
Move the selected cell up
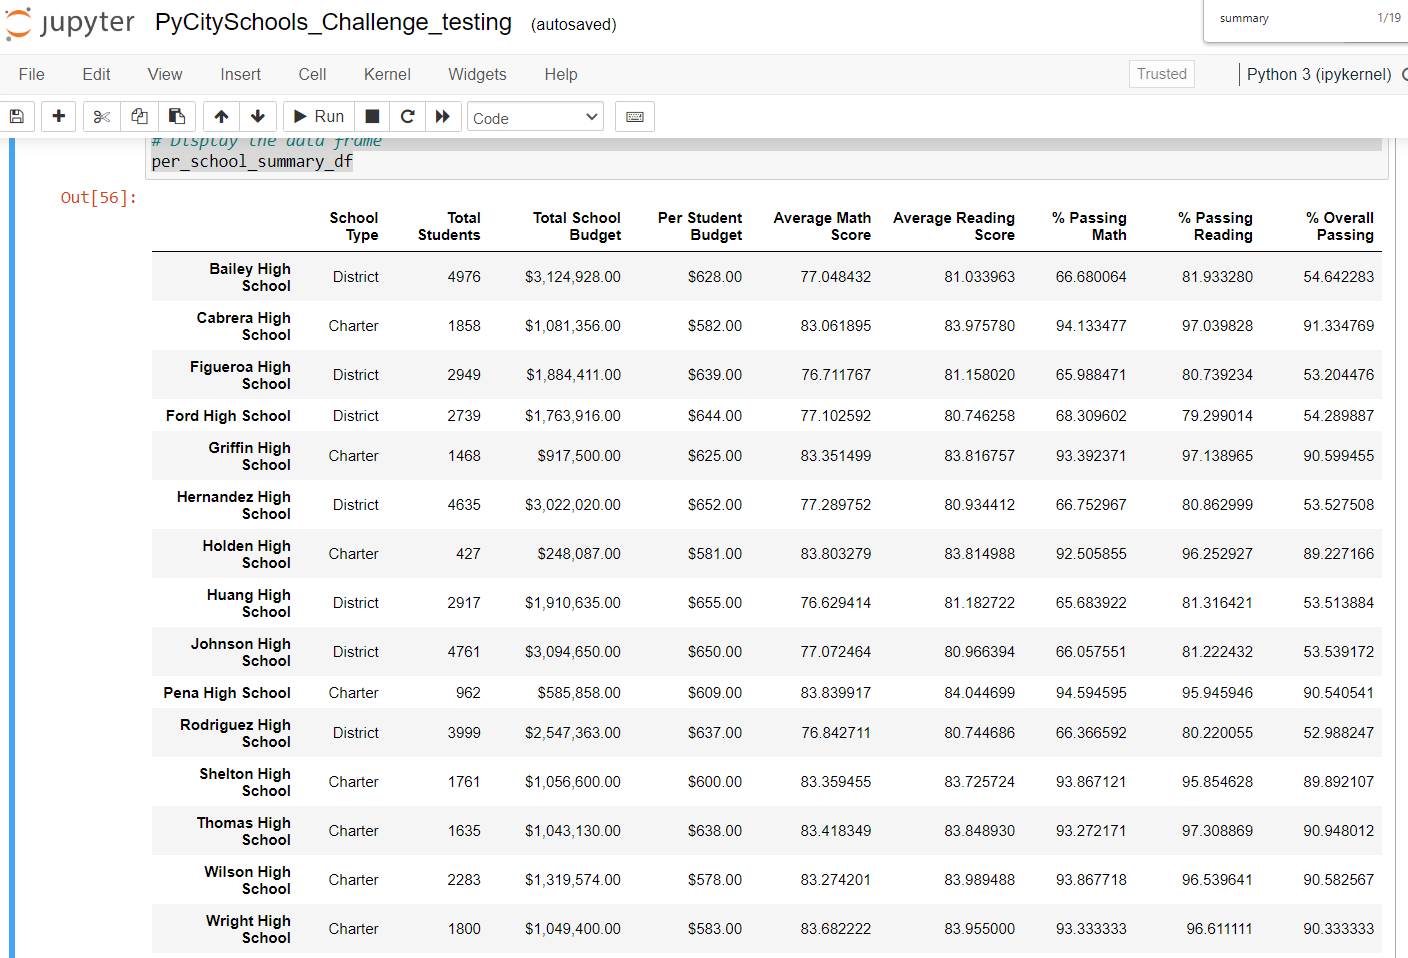(221, 117)
